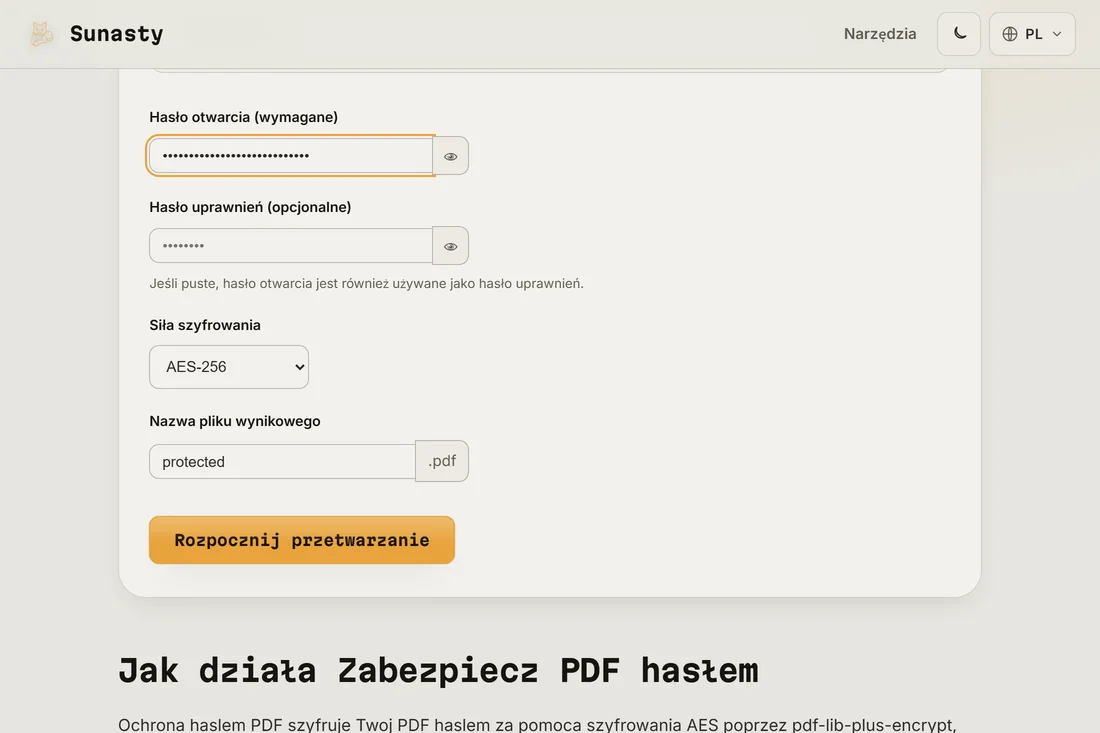Click the Rozpocznij przetwarzanie button
This screenshot has width=1100, height=733.
[302, 540]
